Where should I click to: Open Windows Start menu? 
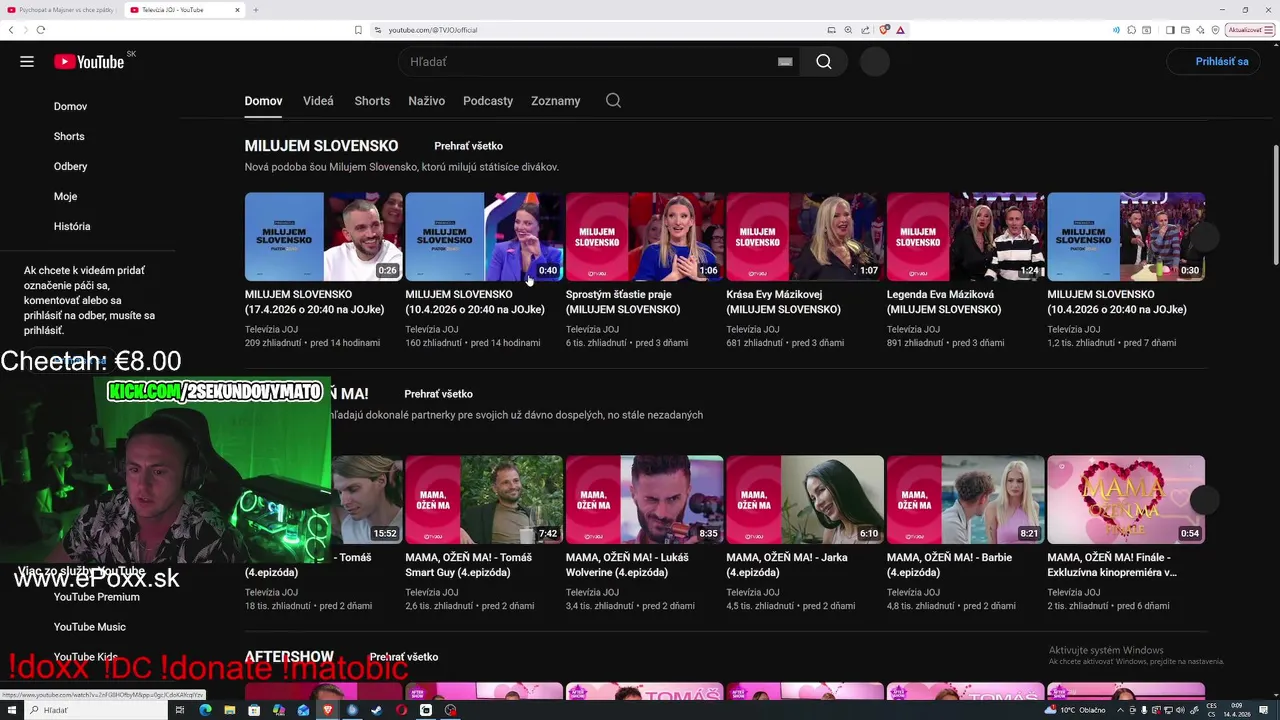point(10,710)
